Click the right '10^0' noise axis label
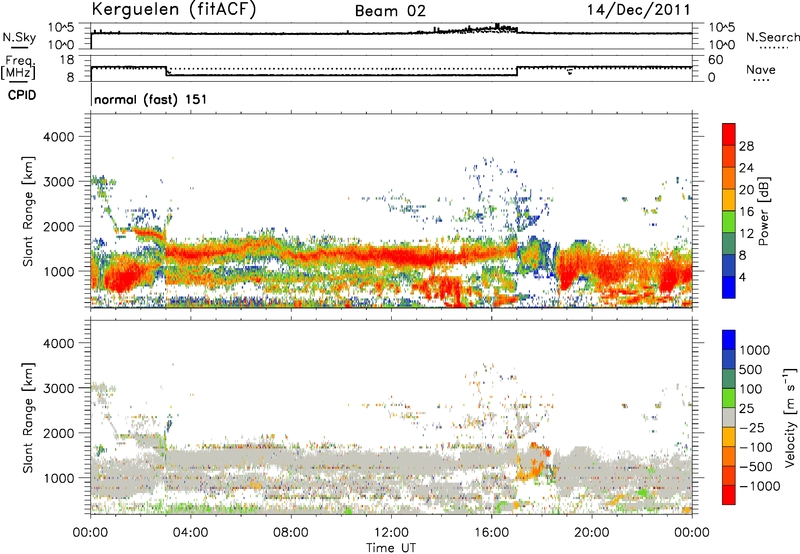 721,45
